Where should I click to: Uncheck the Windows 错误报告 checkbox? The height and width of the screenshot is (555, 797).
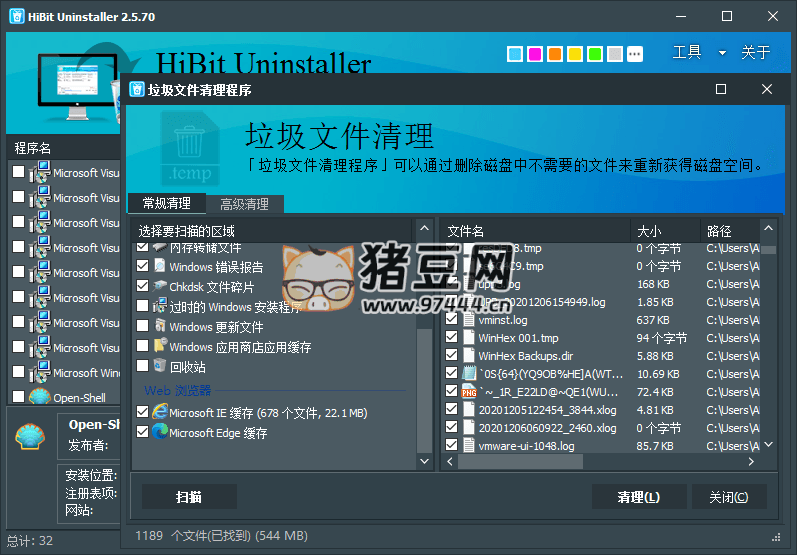[143, 267]
